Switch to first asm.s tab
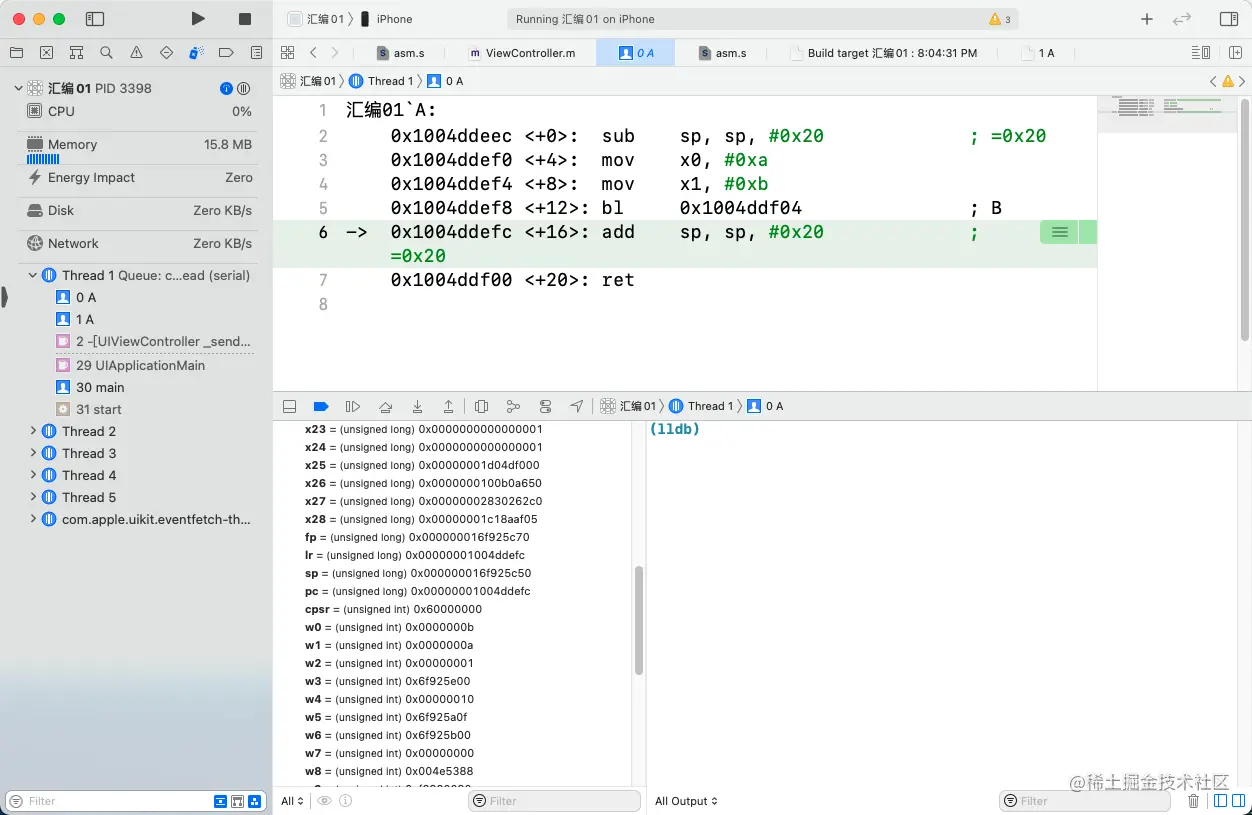Screen dimensions: 1252x815 pyautogui.click(x=400, y=53)
